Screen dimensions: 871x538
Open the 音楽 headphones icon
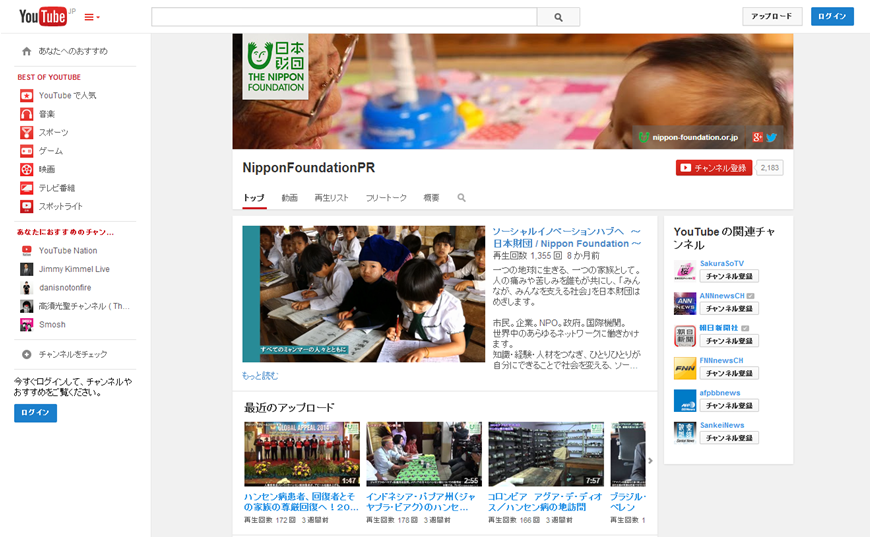(x=27, y=114)
